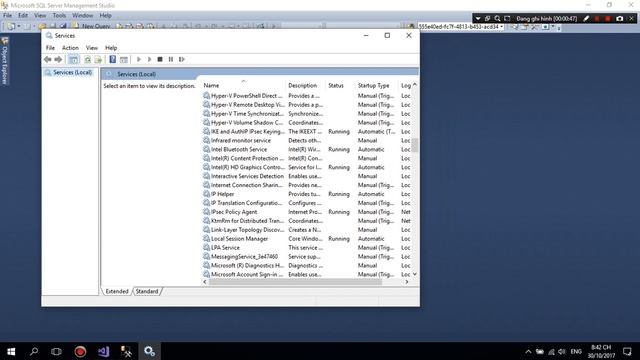This screenshot has width=640, height=360.
Task: Click the Export List toolbar icon
Action: (98, 60)
